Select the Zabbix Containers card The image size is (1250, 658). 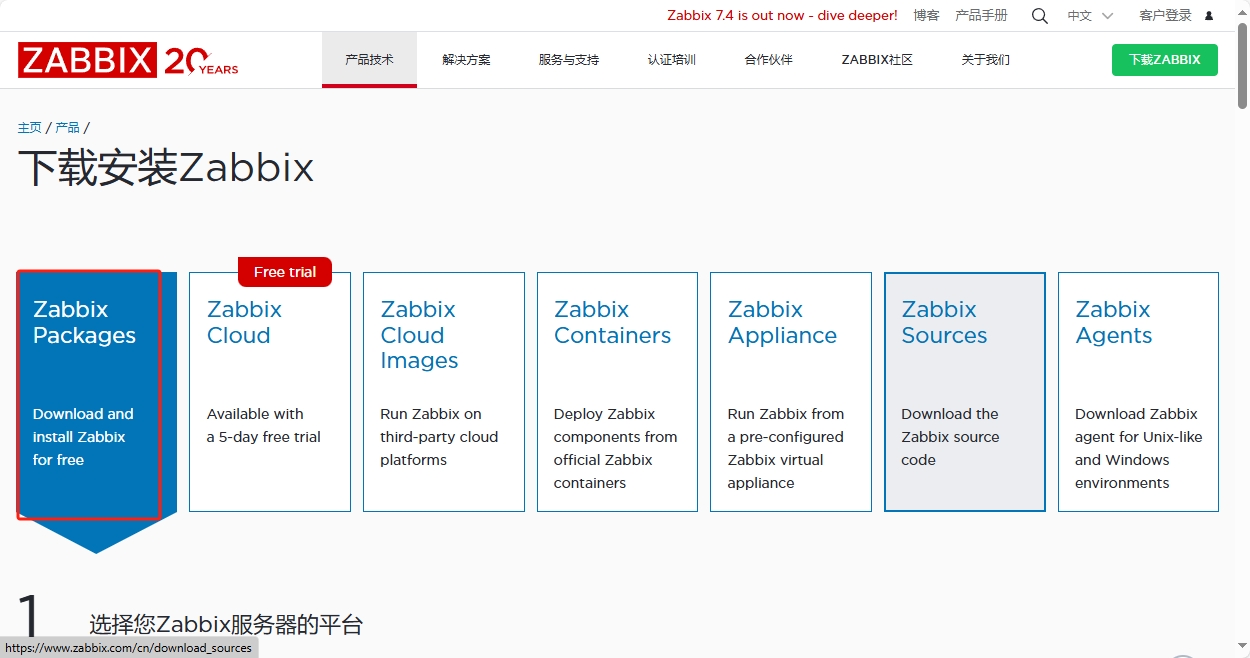click(617, 392)
